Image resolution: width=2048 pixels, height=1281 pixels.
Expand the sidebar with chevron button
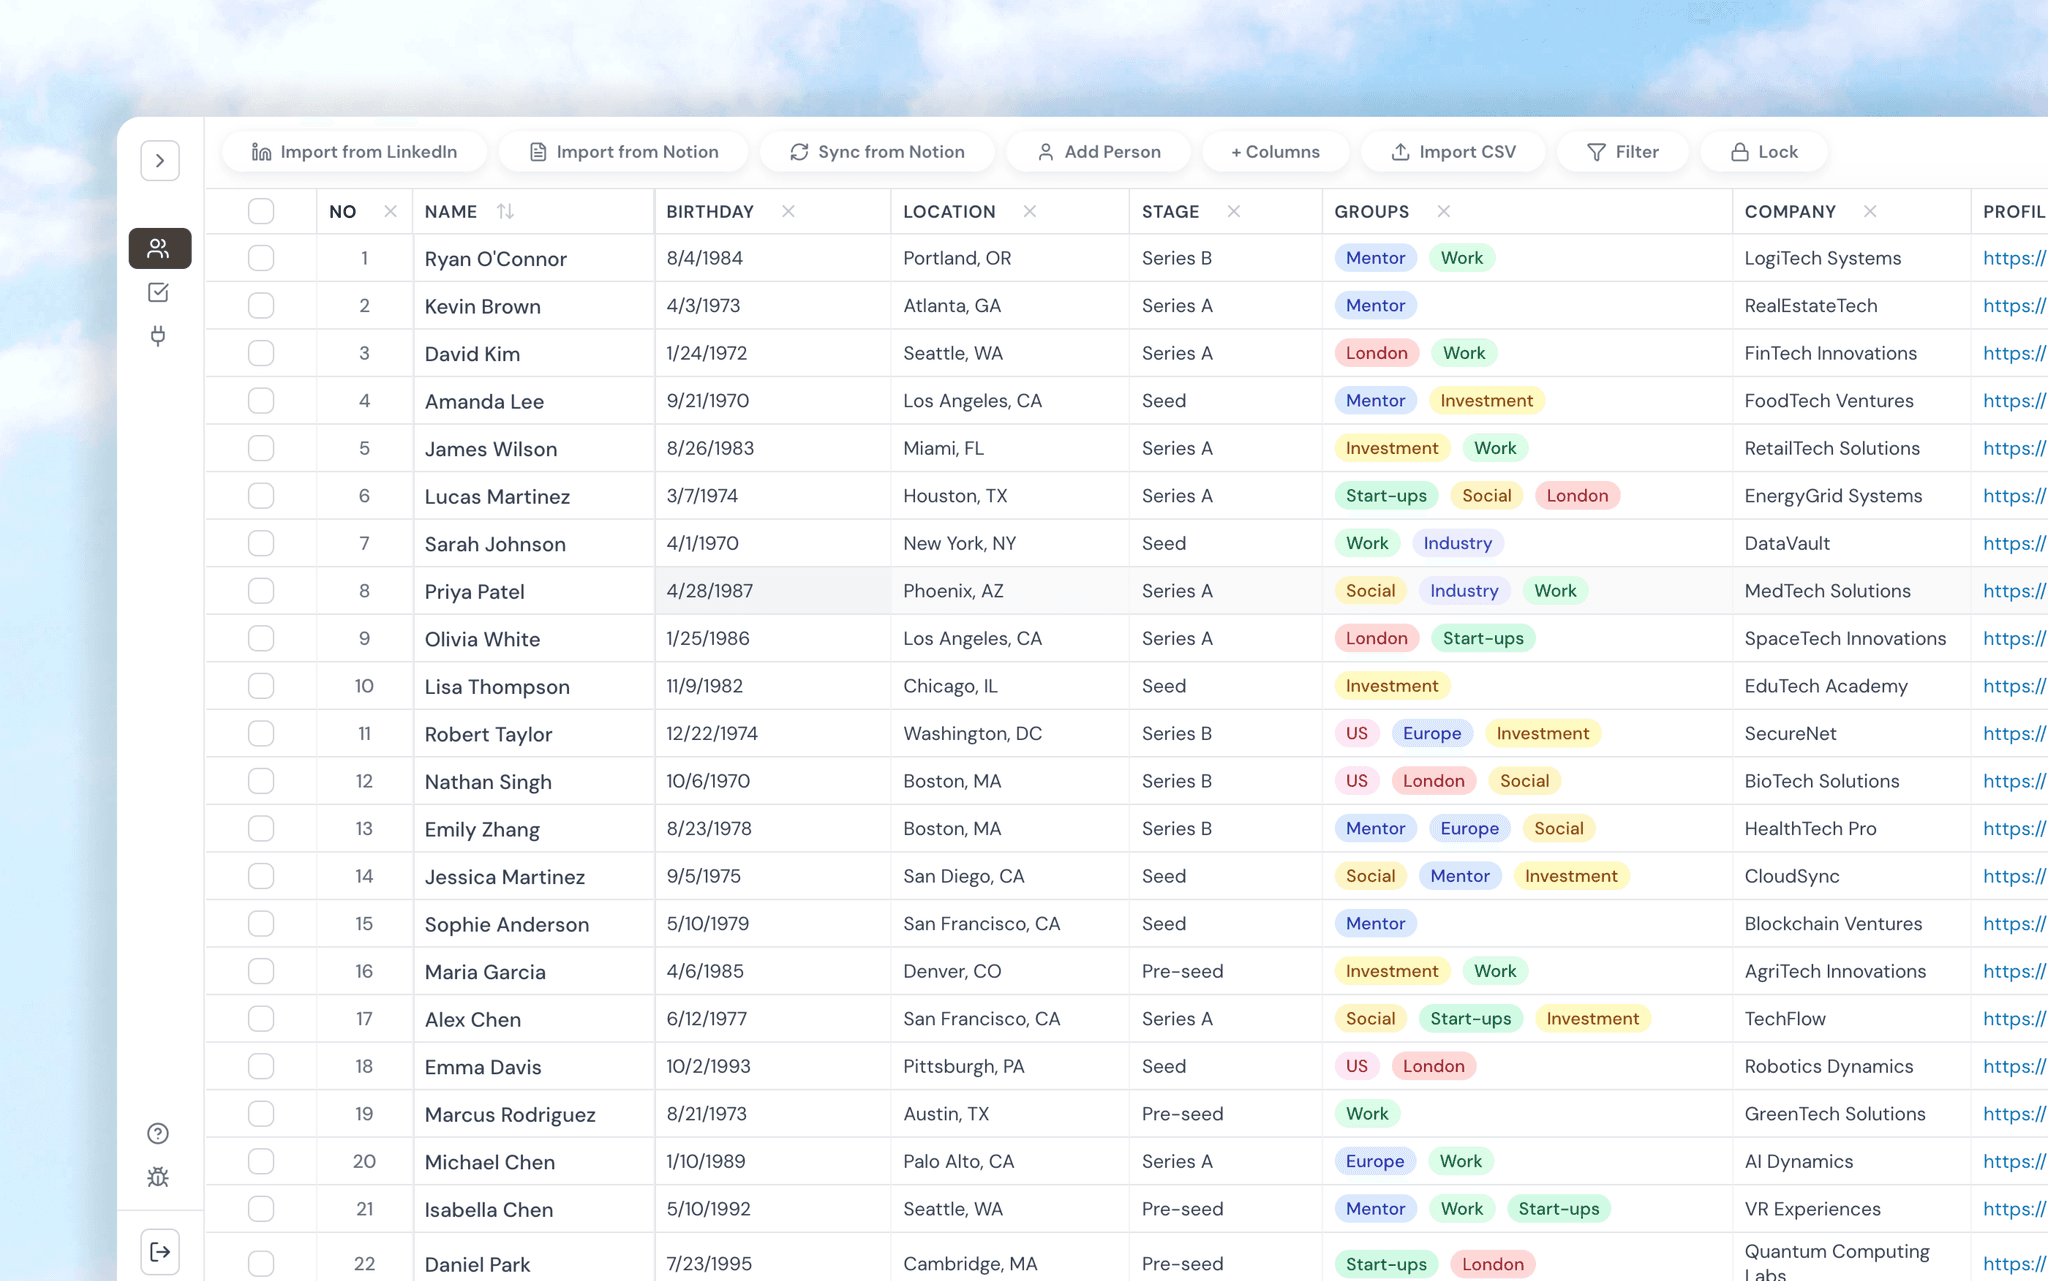(x=160, y=160)
